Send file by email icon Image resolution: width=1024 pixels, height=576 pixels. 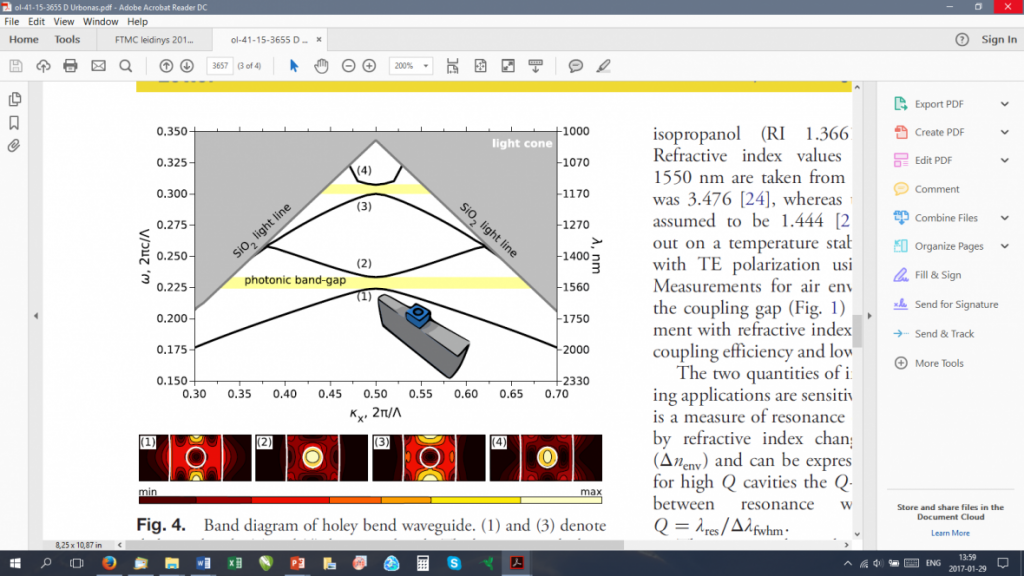click(x=99, y=66)
